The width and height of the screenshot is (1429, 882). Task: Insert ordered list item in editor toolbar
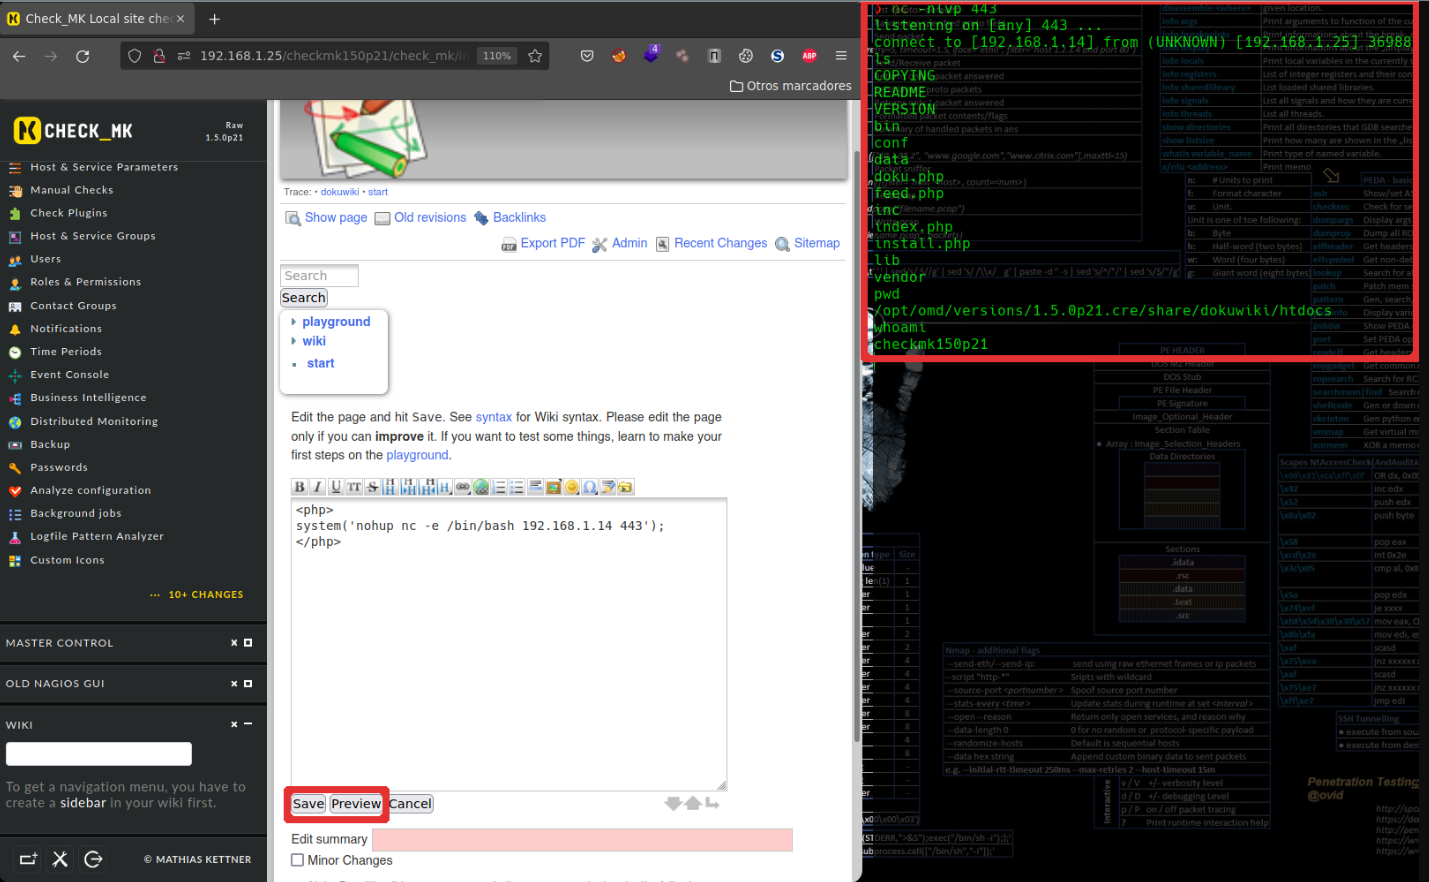[x=499, y=487]
